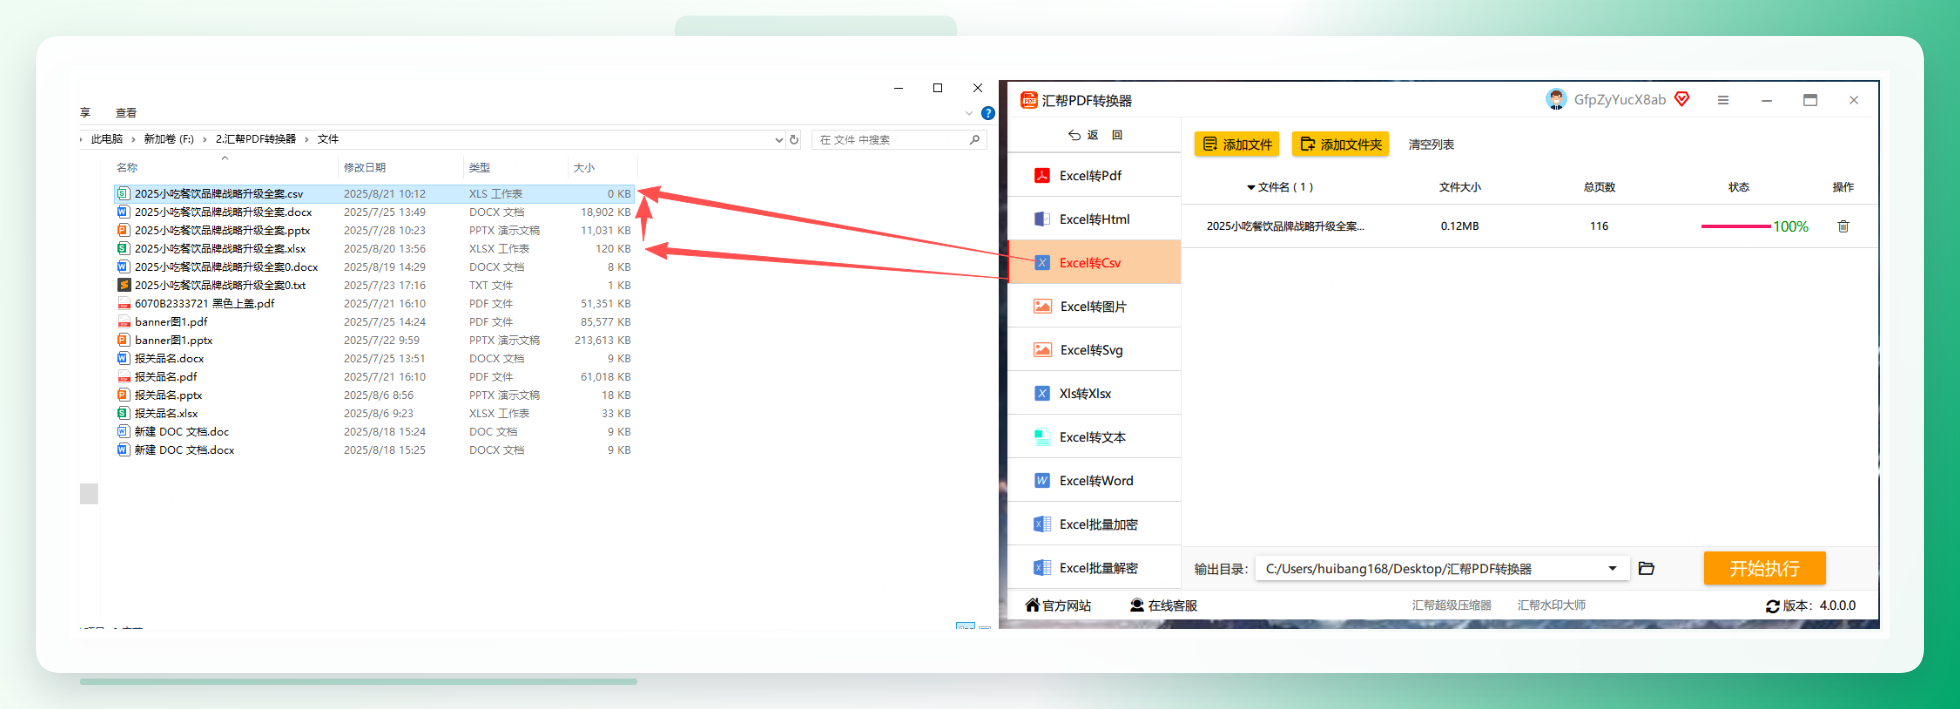Click the 总页数 column header
1960x709 pixels.
[1599, 187]
